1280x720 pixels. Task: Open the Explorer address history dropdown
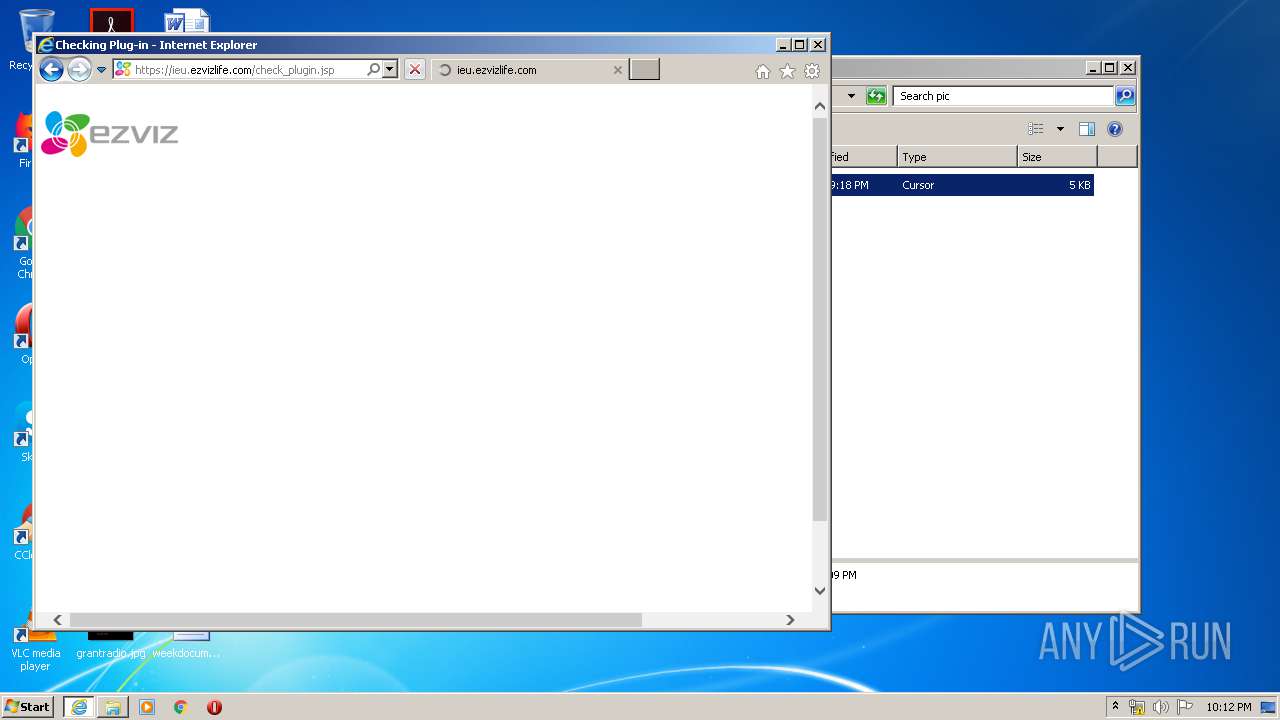coord(851,96)
